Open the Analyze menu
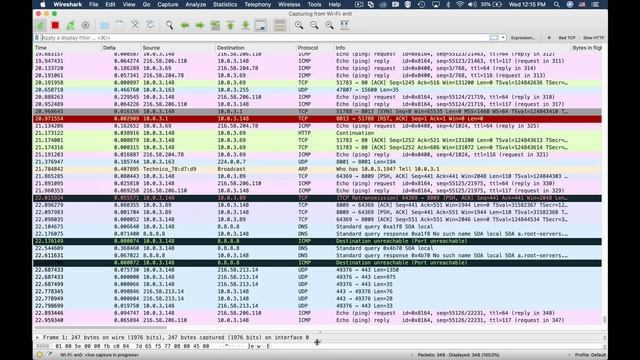The width and height of the screenshot is (640, 360). pos(196,4)
